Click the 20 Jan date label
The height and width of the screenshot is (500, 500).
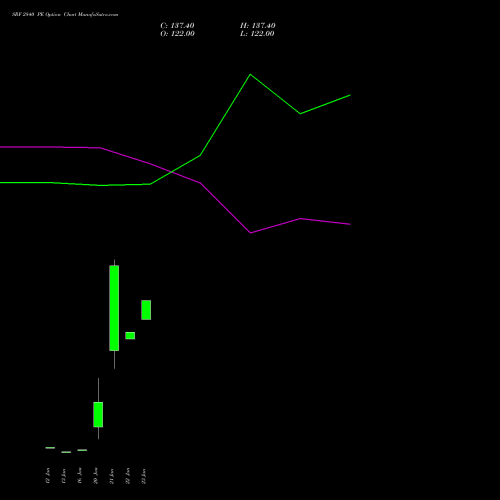(x=96, y=476)
